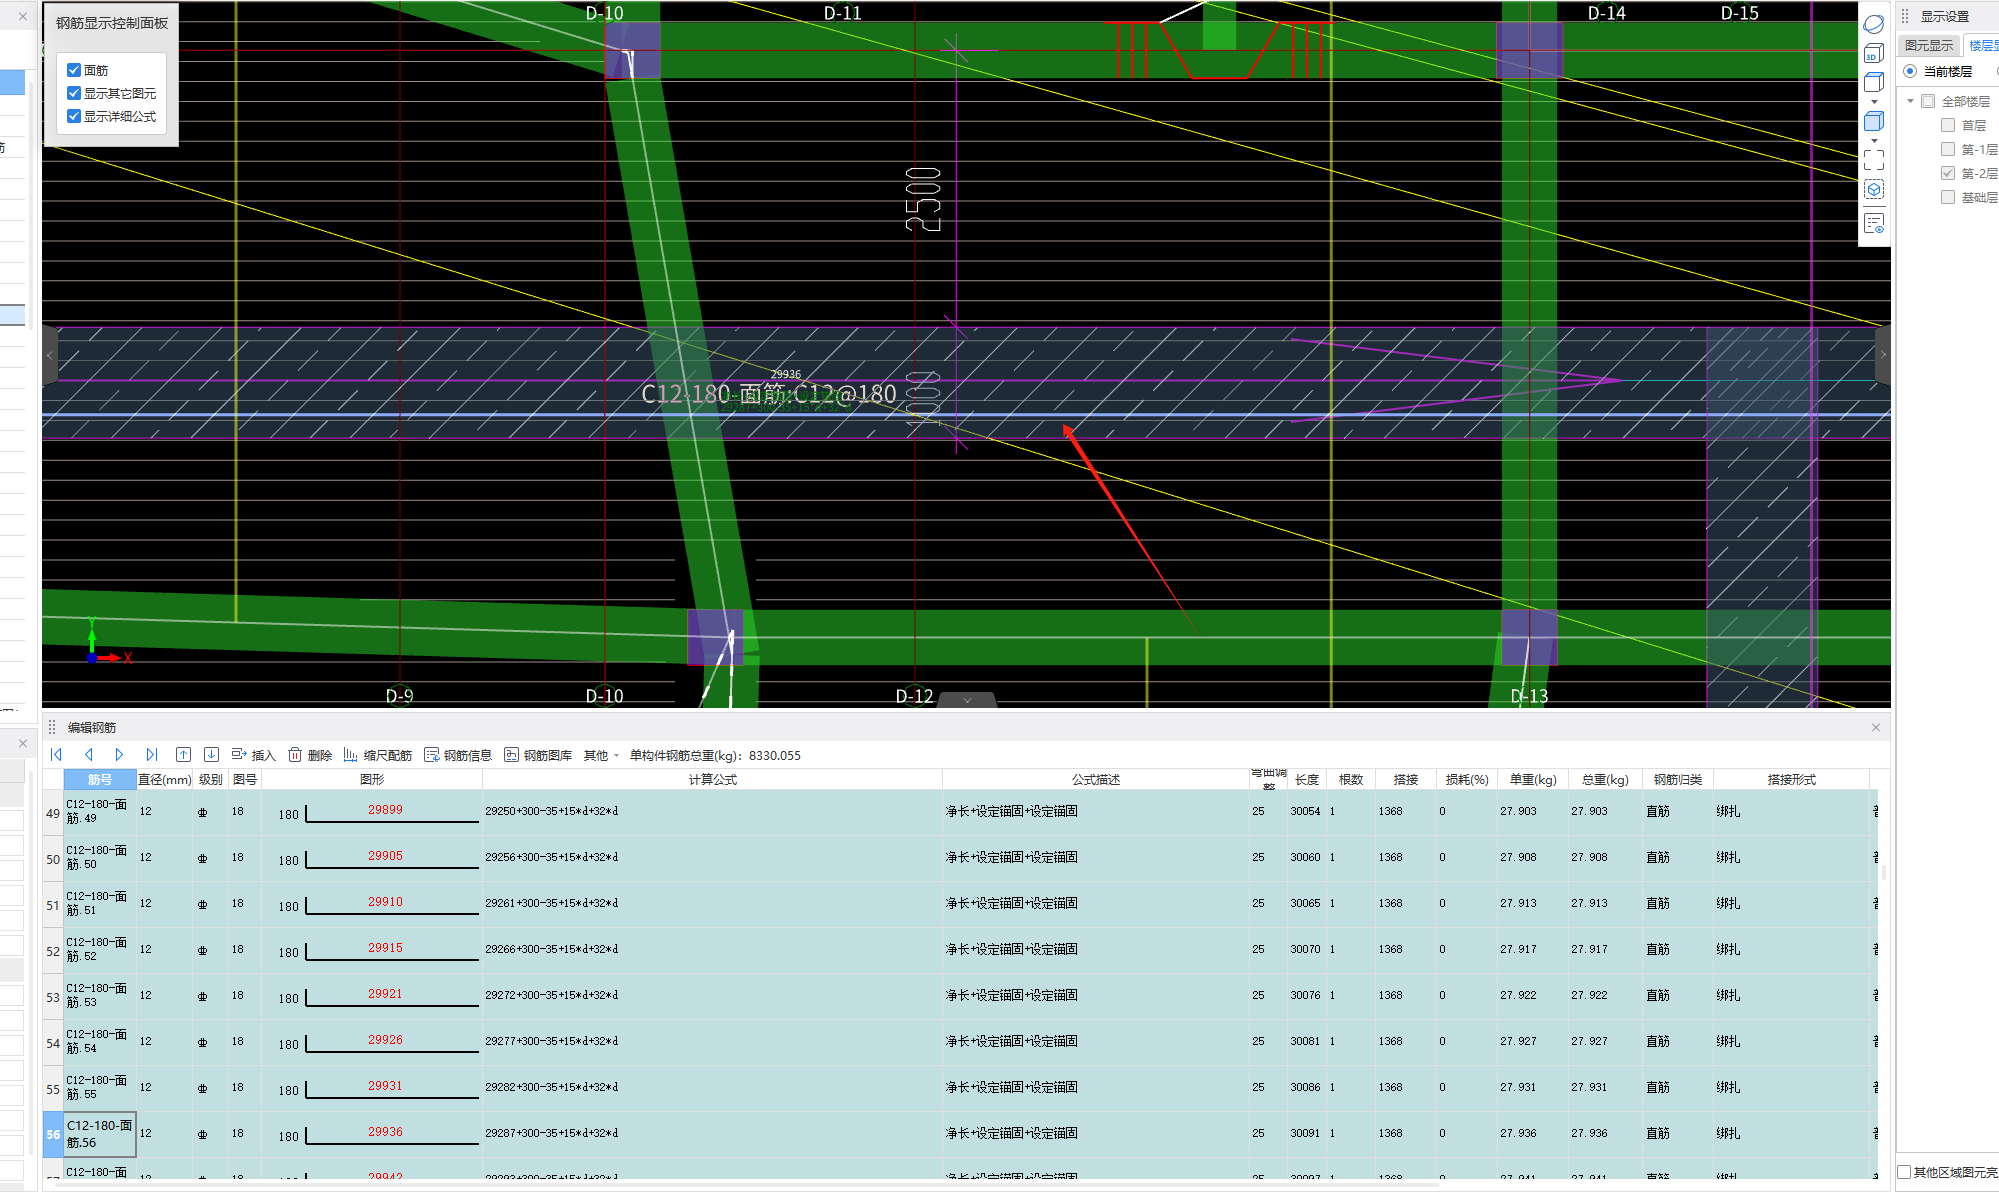
Task: Open dropdown under wireframe box icon
Action: [1874, 102]
